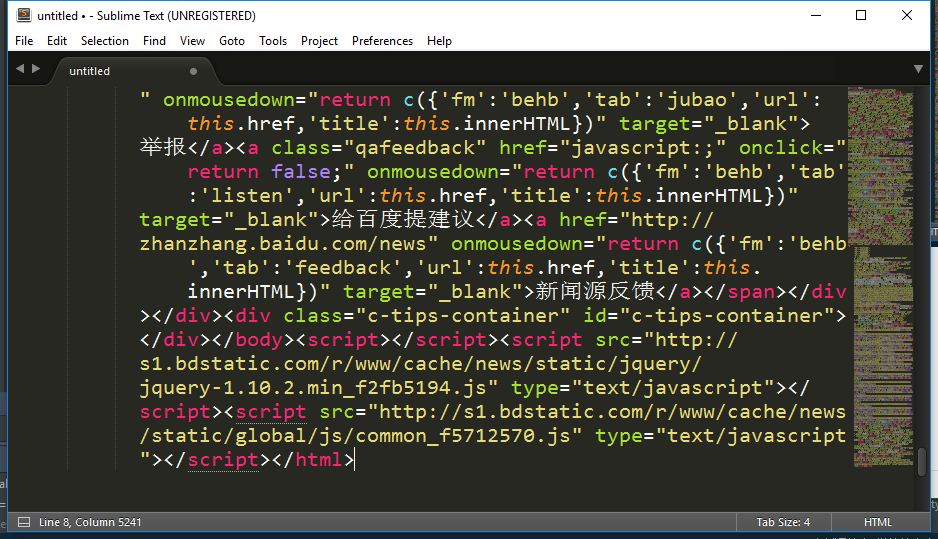Click the 'body' closing tag
This screenshot has width=938, height=539.
[259, 340]
